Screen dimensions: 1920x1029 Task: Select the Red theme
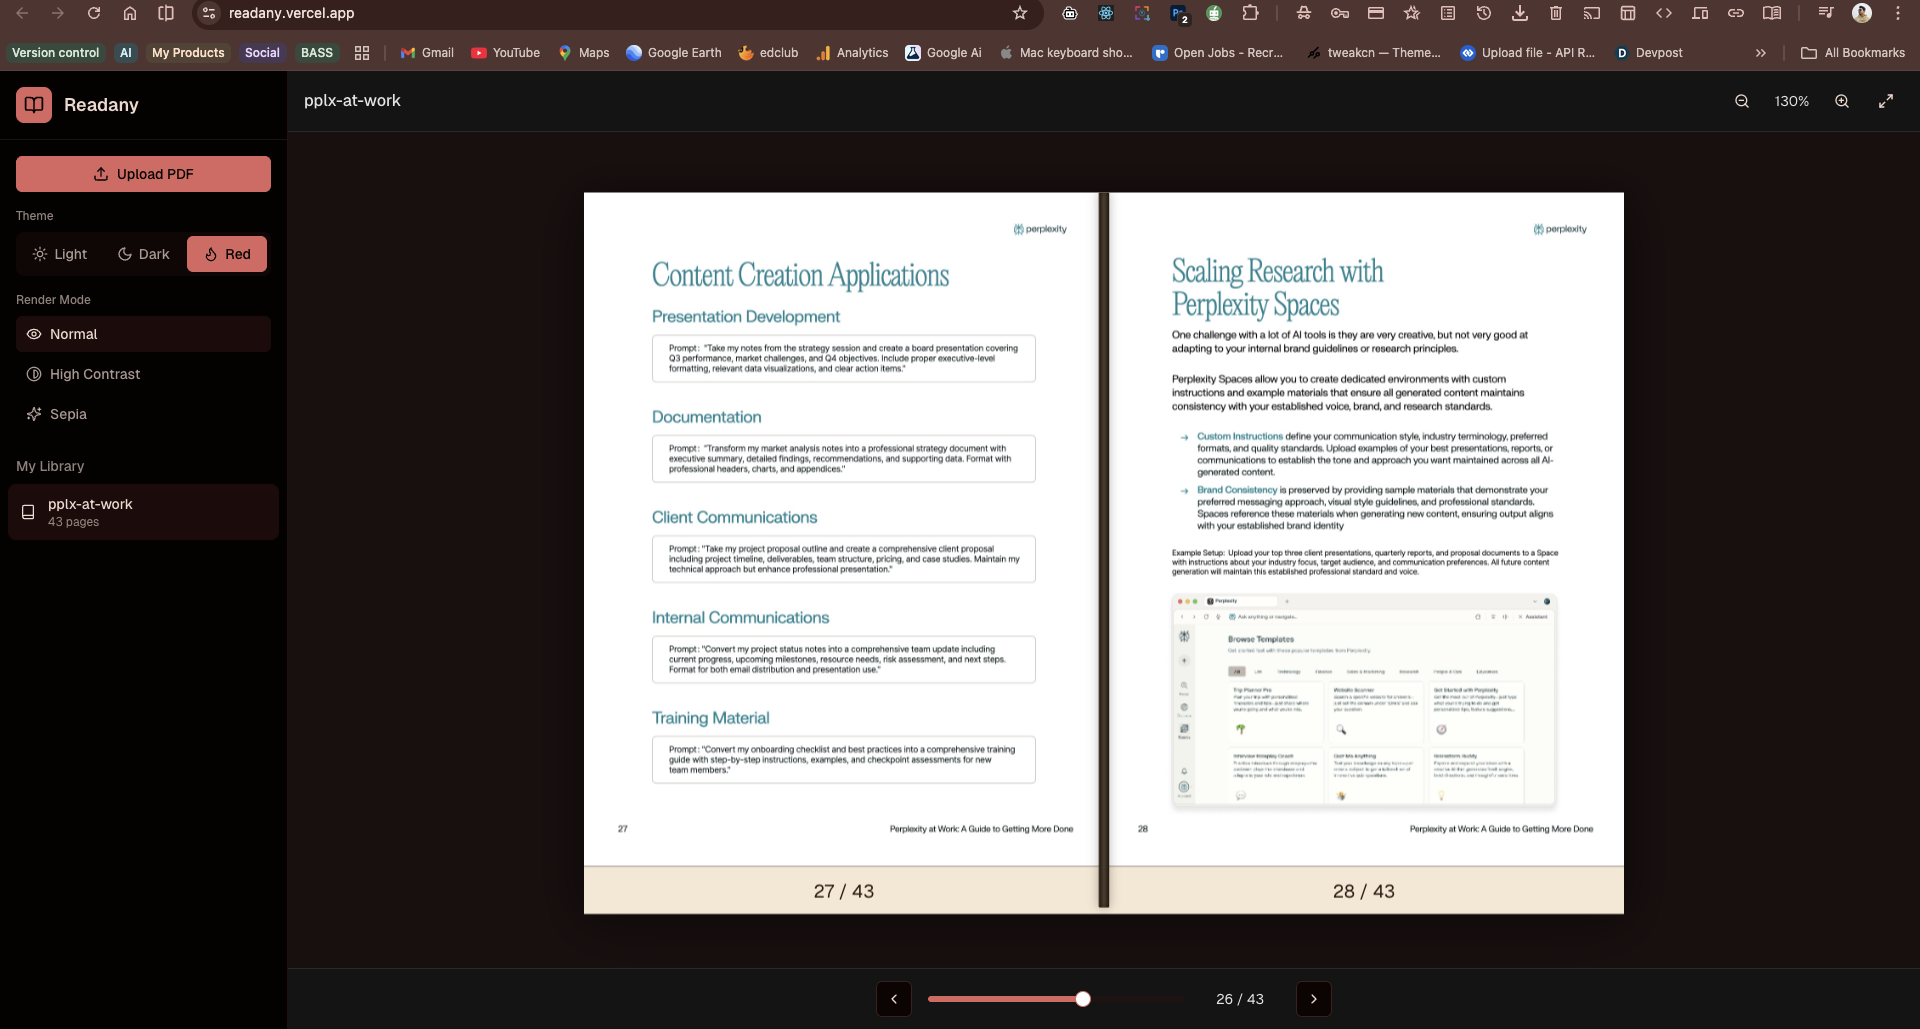[x=227, y=254]
